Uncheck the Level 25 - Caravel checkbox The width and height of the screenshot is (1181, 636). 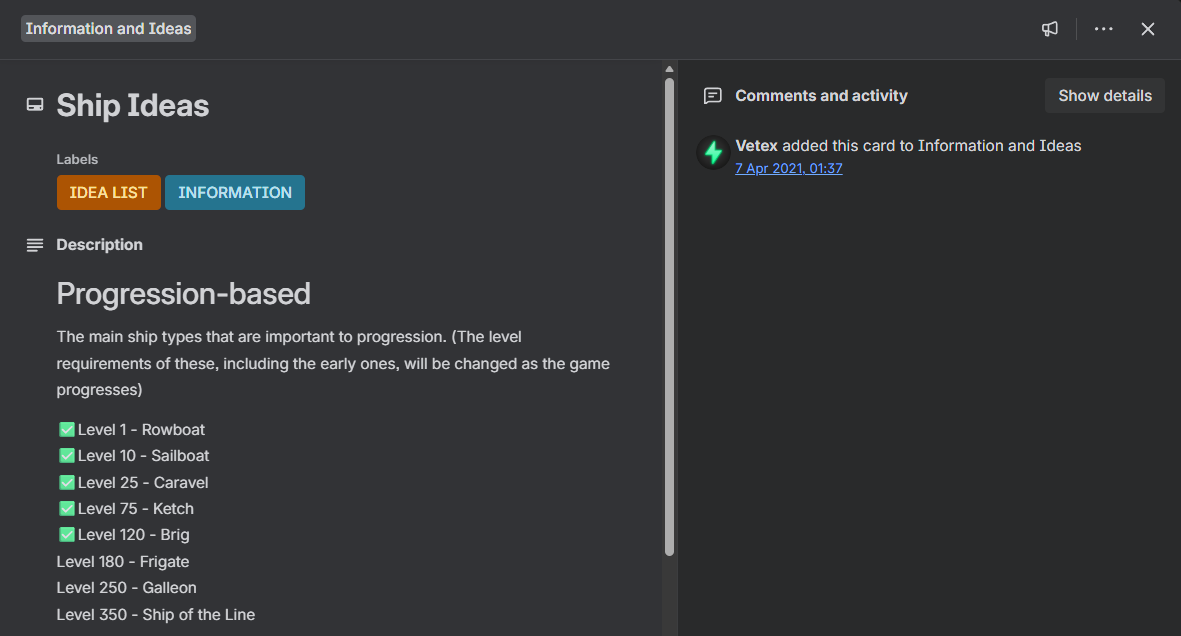tap(67, 483)
